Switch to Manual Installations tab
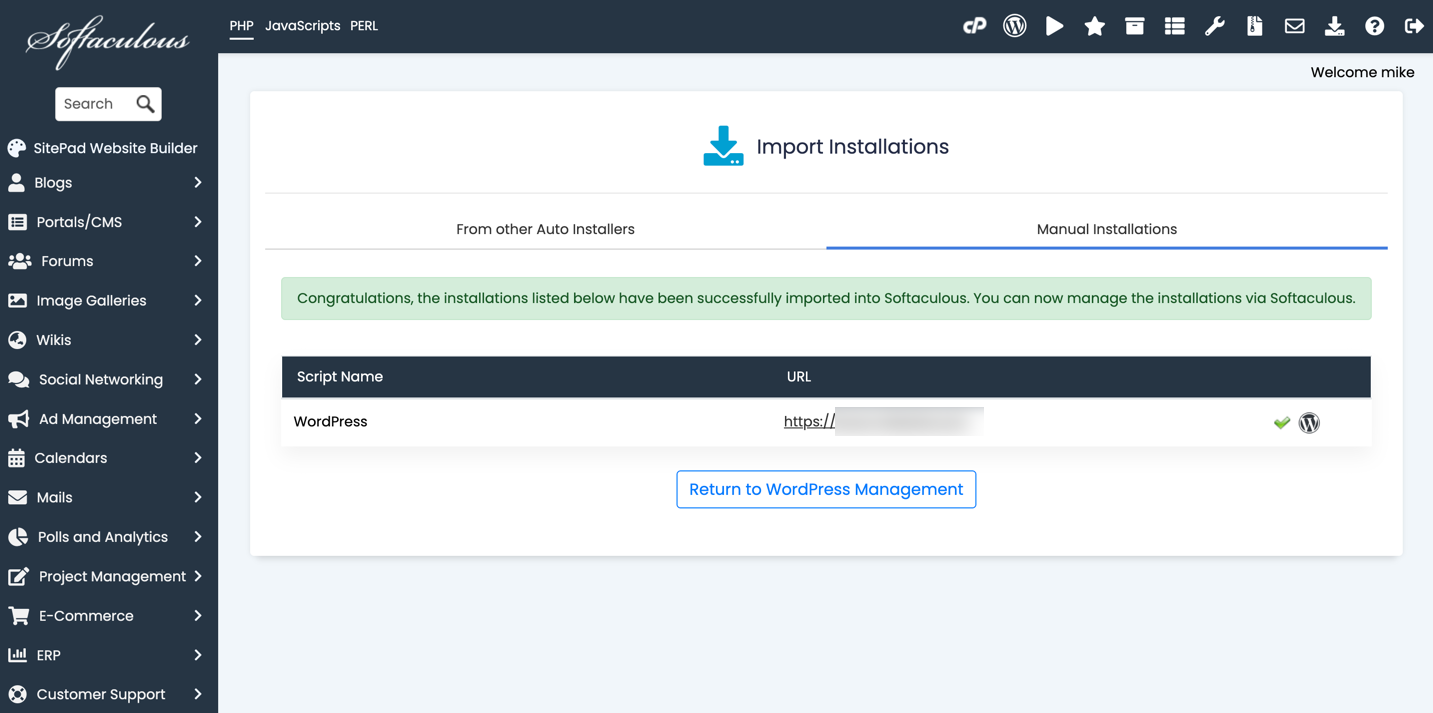 (1106, 229)
